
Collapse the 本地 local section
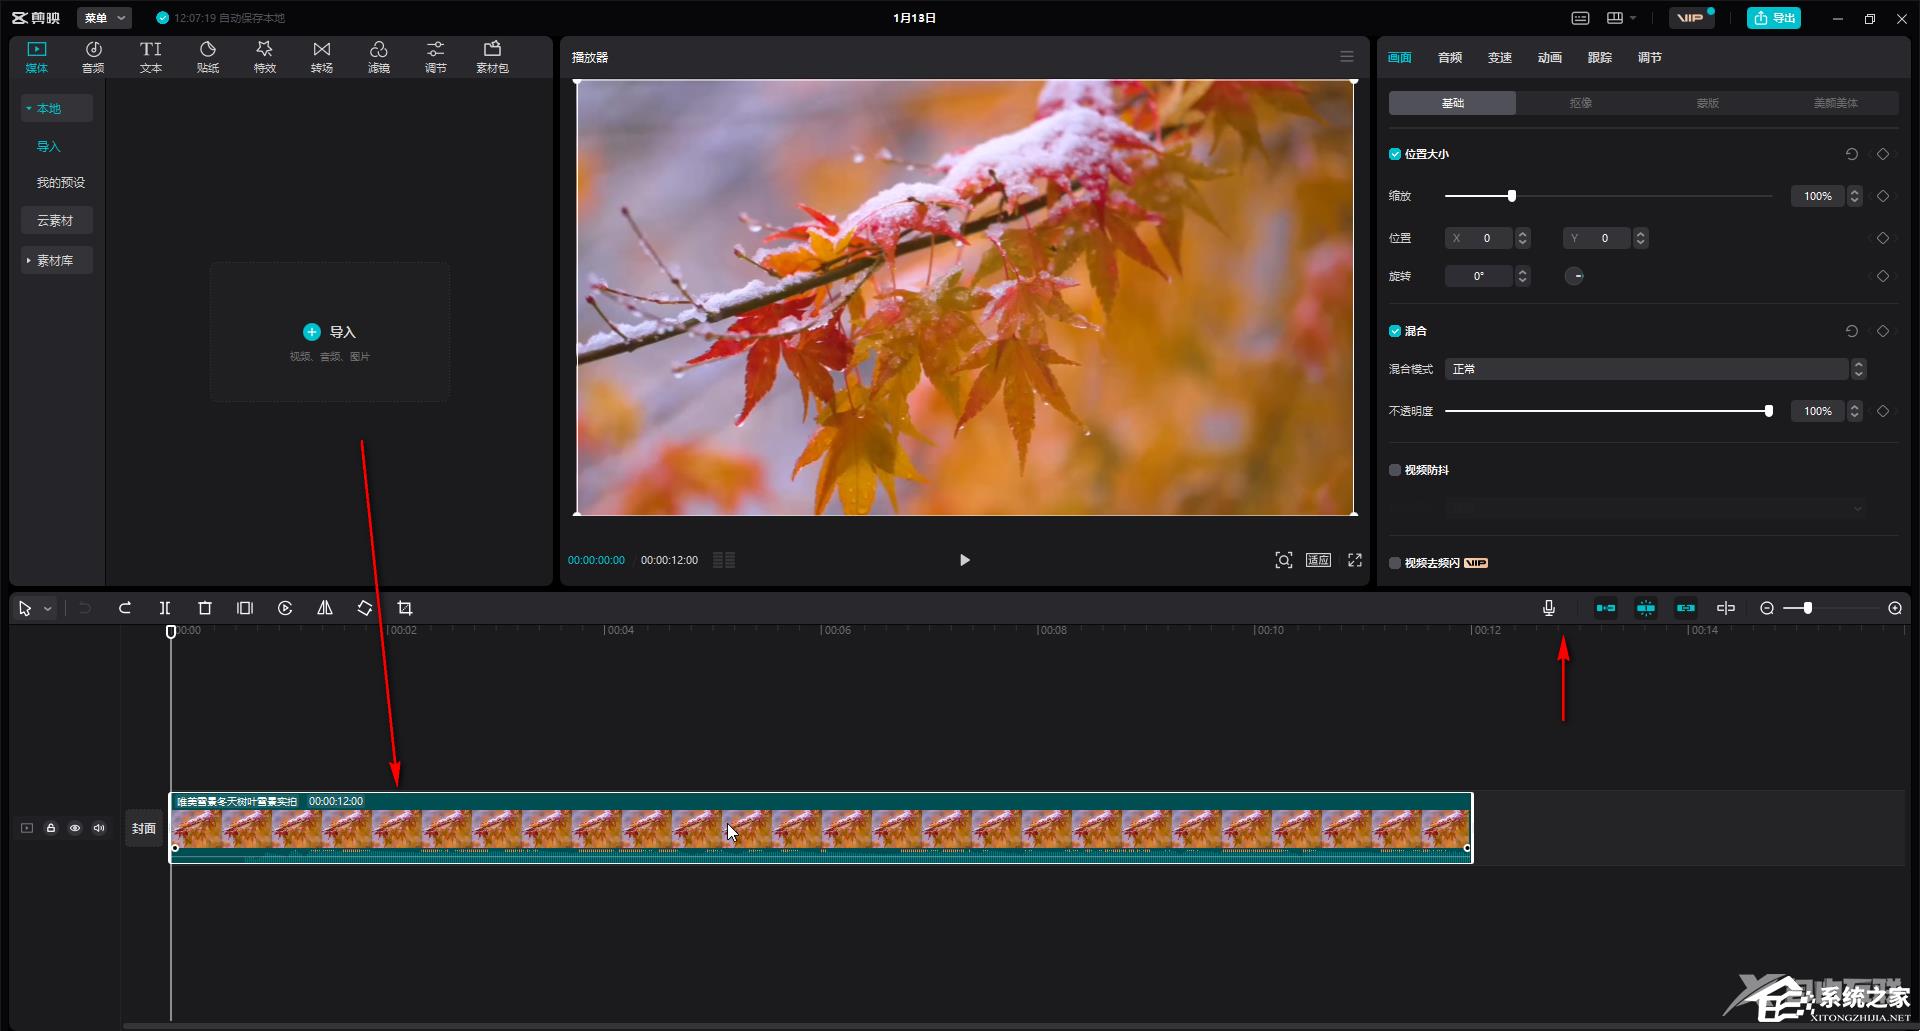coord(57,108)
